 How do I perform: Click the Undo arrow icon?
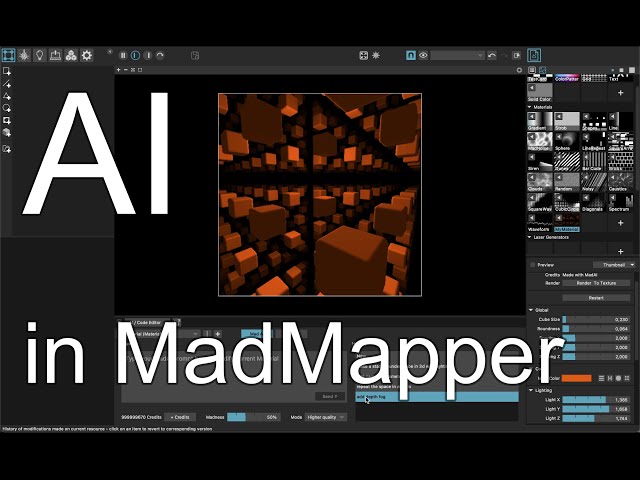point(492,55)
